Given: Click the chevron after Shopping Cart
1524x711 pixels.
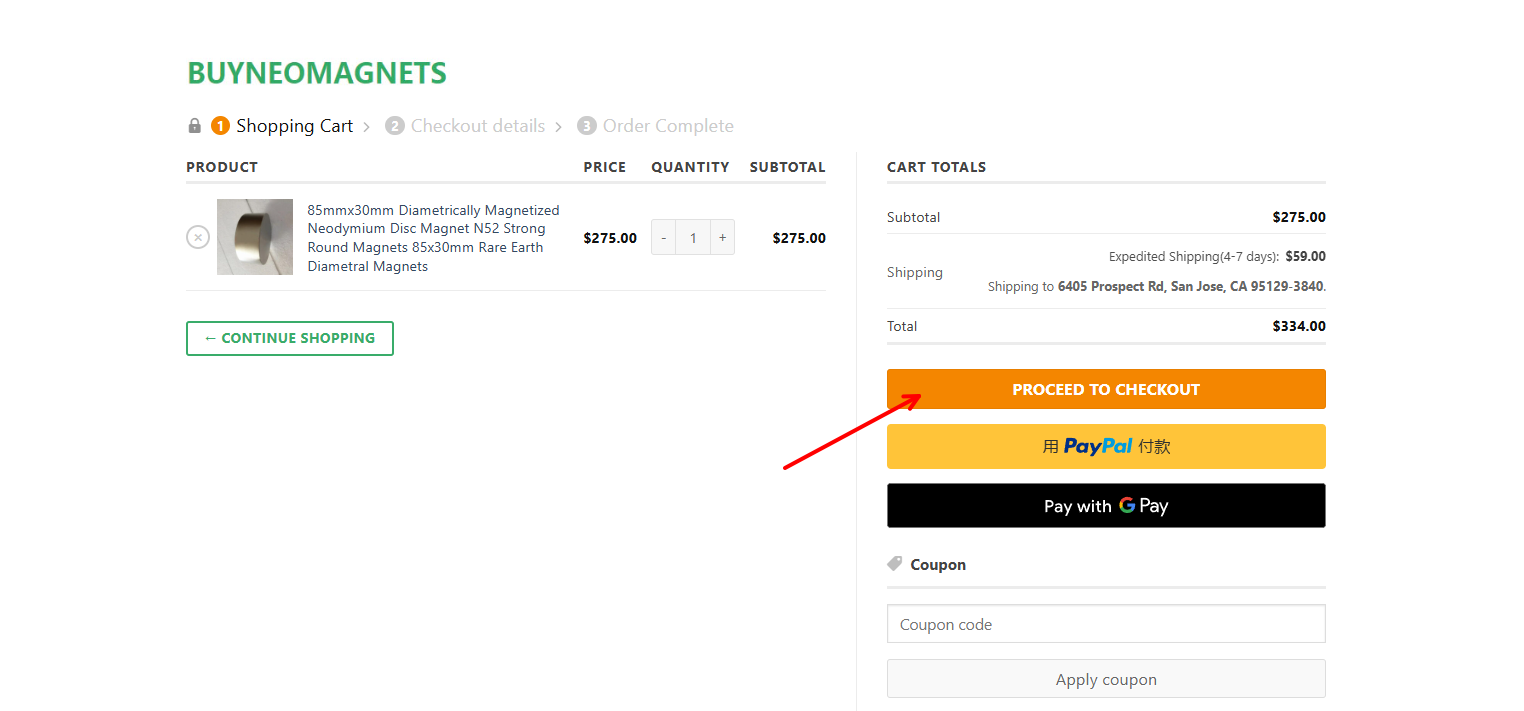Looking at the screenshot, I should tap(367, 127).
